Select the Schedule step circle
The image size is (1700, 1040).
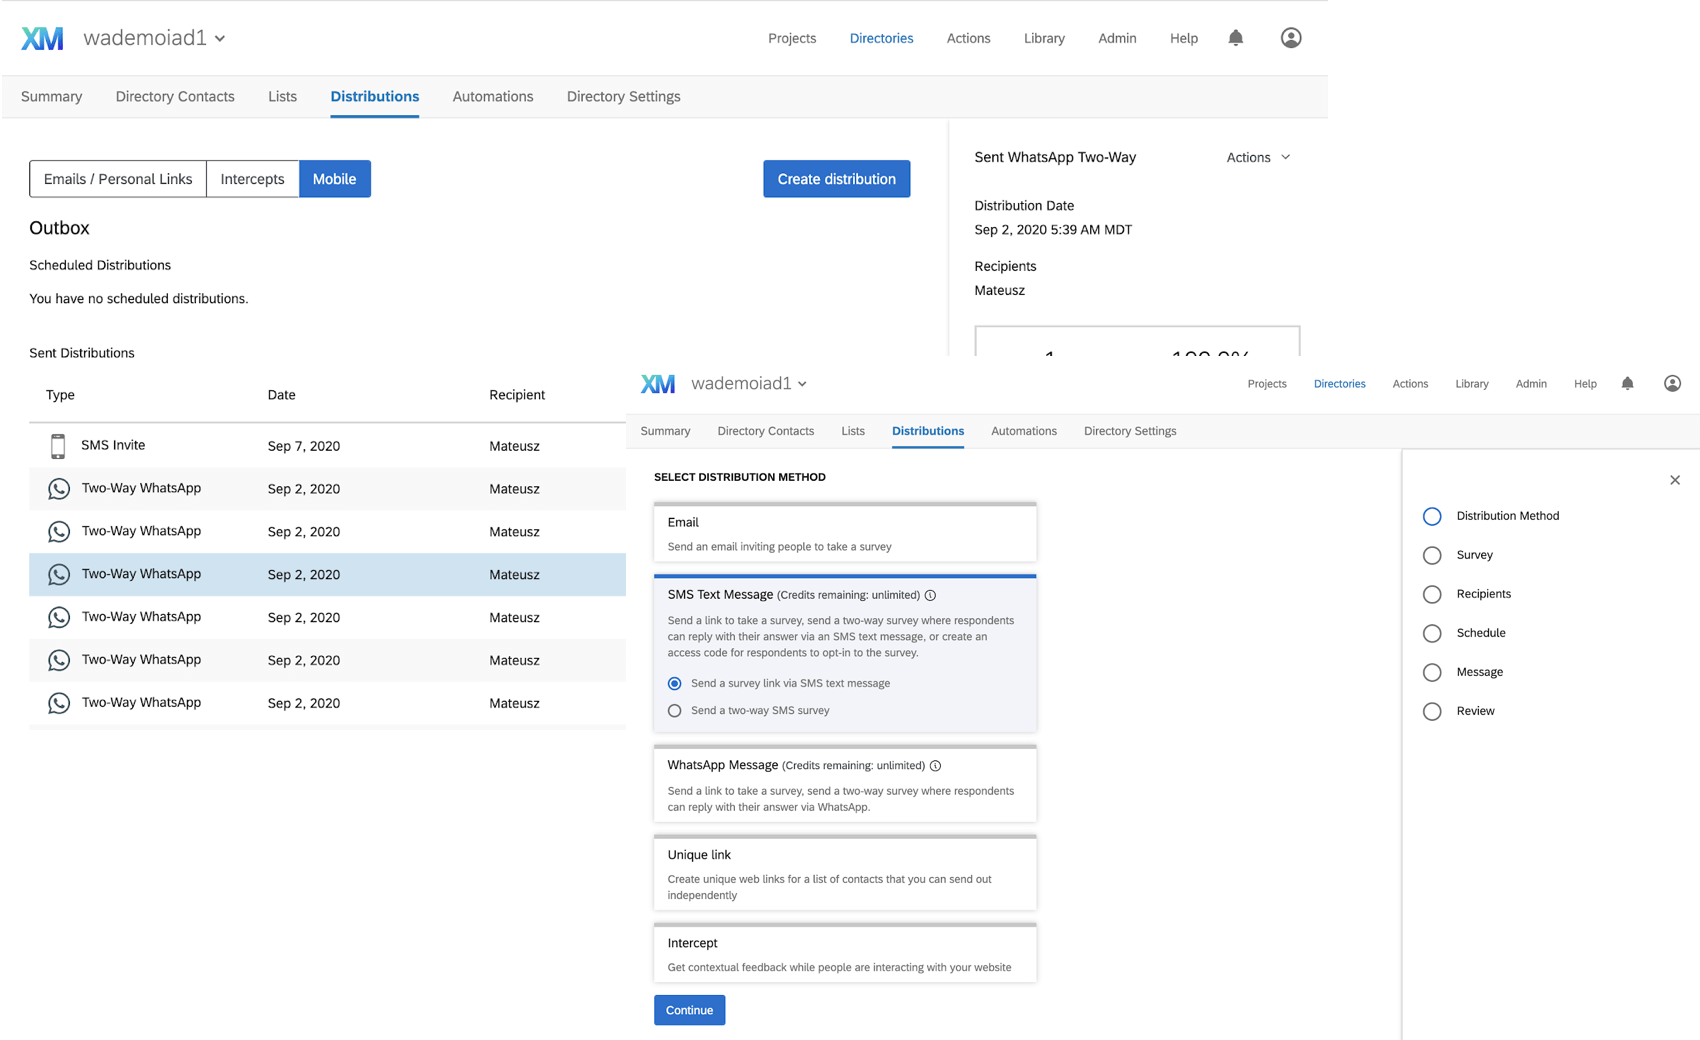[x=1432, y=633]
